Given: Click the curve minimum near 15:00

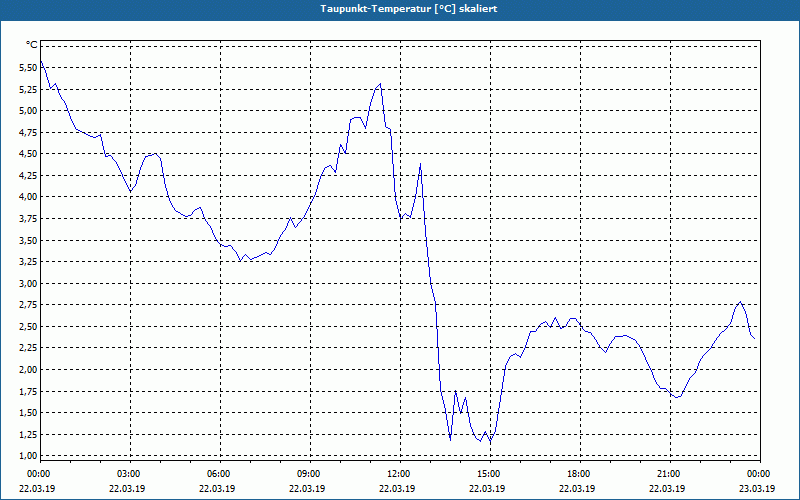Looking at the screenshot, I should click(x=490, y=442).
